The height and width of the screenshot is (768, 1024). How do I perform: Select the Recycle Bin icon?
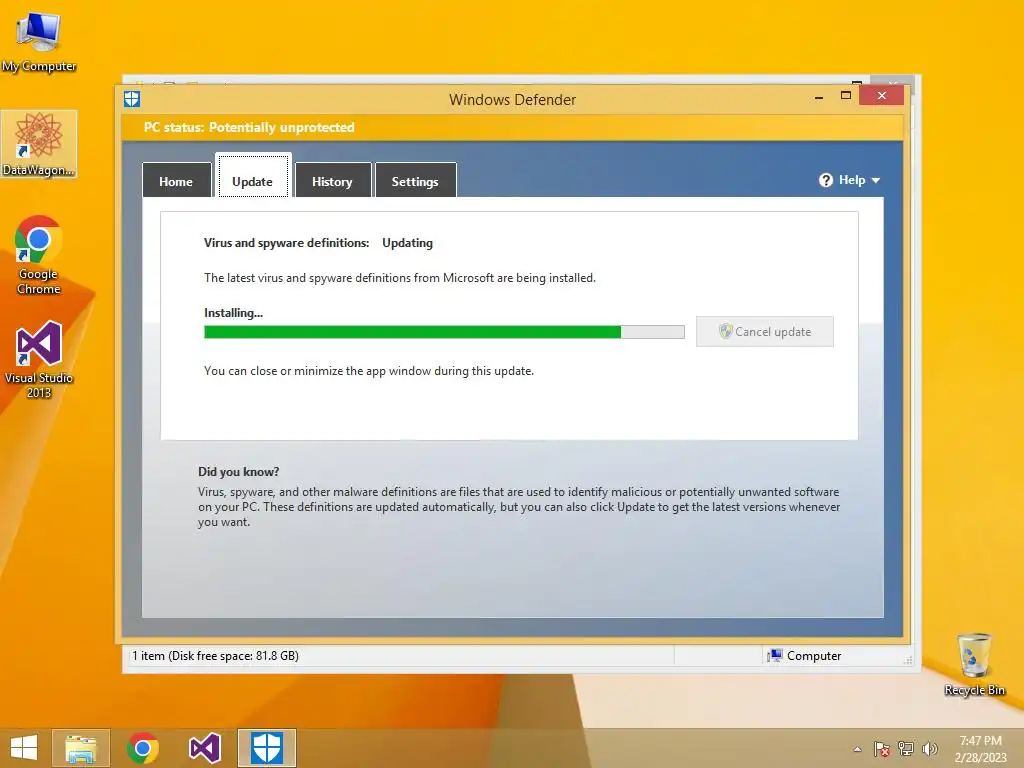tap(974, 664)
